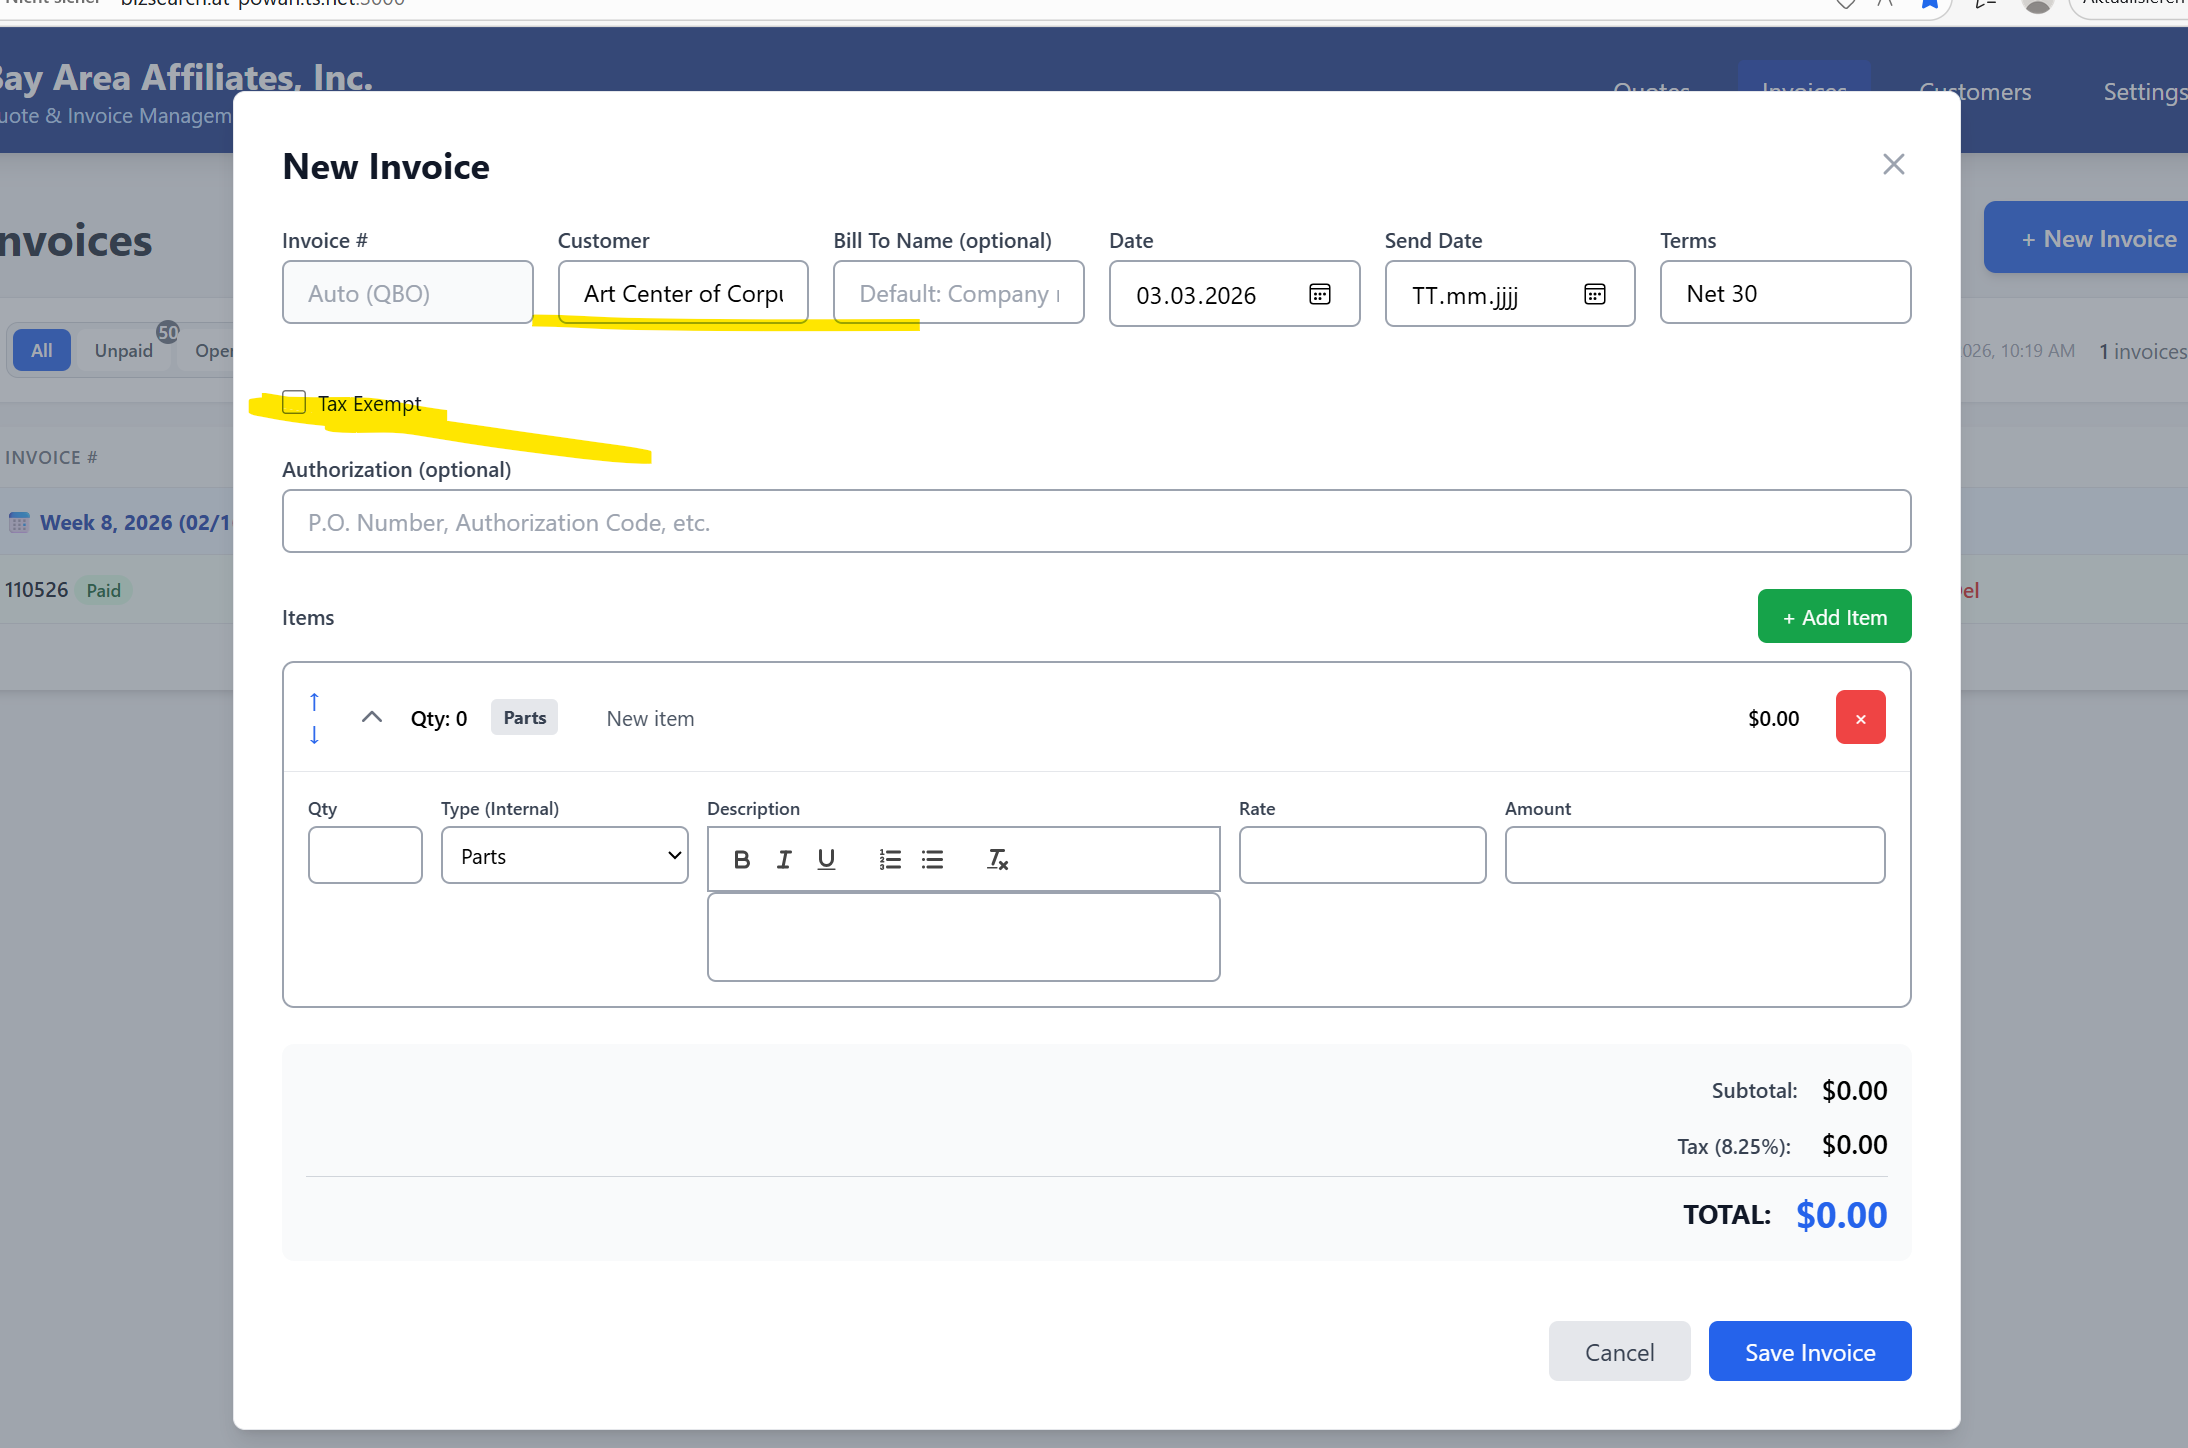Clear text formatting in Description editor

[x=997, y=859]
